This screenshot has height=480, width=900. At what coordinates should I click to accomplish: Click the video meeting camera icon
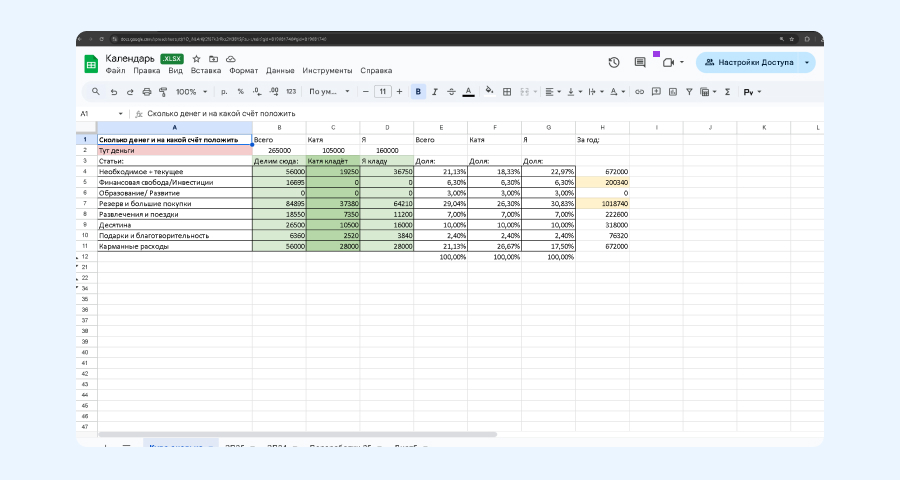[668, 62]
